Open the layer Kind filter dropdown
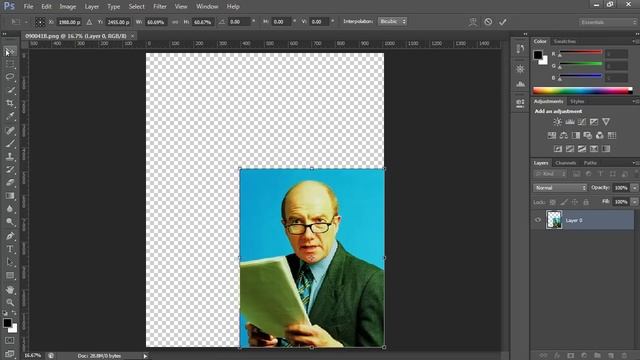The width and height of the screenshot is (640, 360). [x=551, y=174]
